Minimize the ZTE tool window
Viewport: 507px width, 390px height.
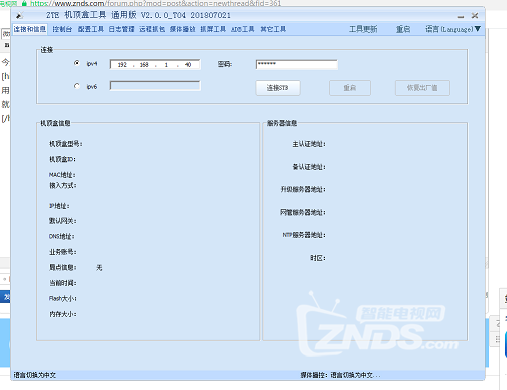[461, 16]
